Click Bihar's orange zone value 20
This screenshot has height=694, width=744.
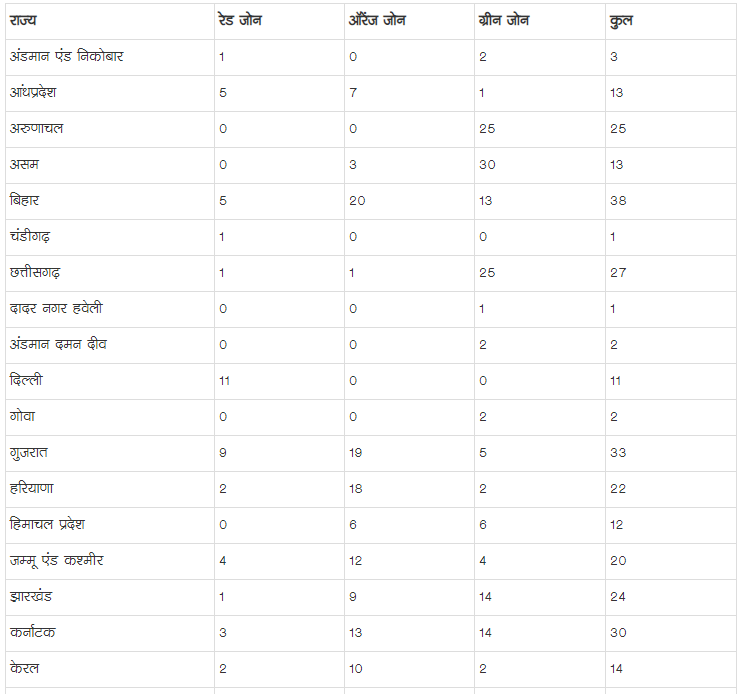357,201
